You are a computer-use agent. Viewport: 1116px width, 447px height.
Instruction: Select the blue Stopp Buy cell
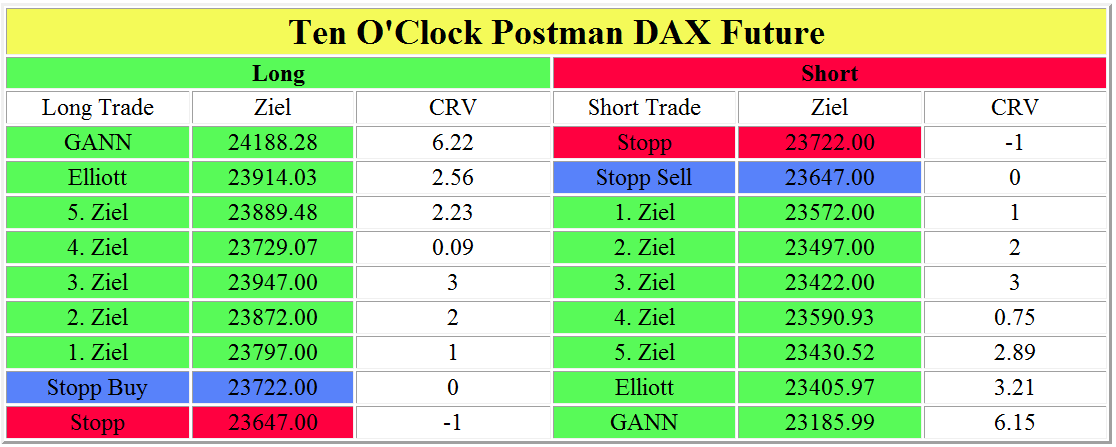click(x=98, y=388)
